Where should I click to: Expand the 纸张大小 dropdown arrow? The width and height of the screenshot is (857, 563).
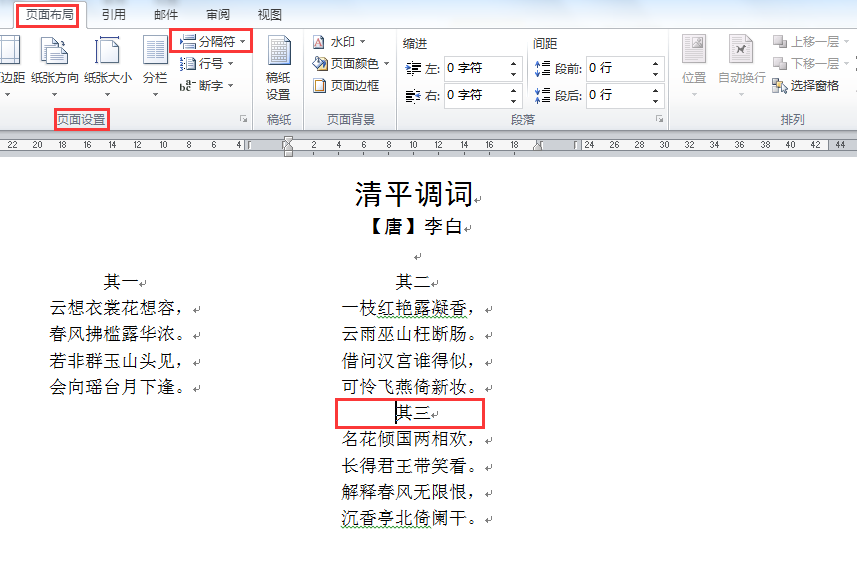(108, 95)
